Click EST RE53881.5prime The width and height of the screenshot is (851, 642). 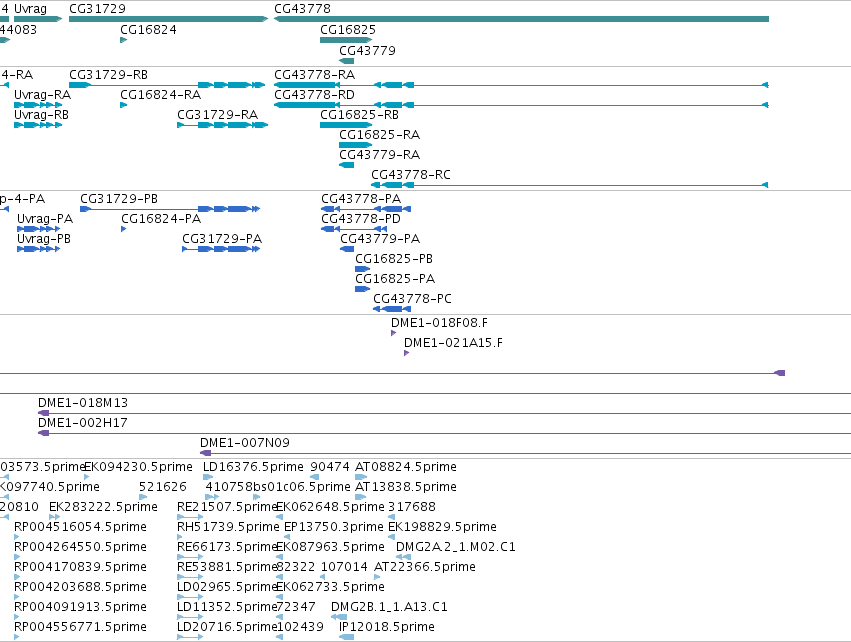pyautogui.click(x=190, y=577)
